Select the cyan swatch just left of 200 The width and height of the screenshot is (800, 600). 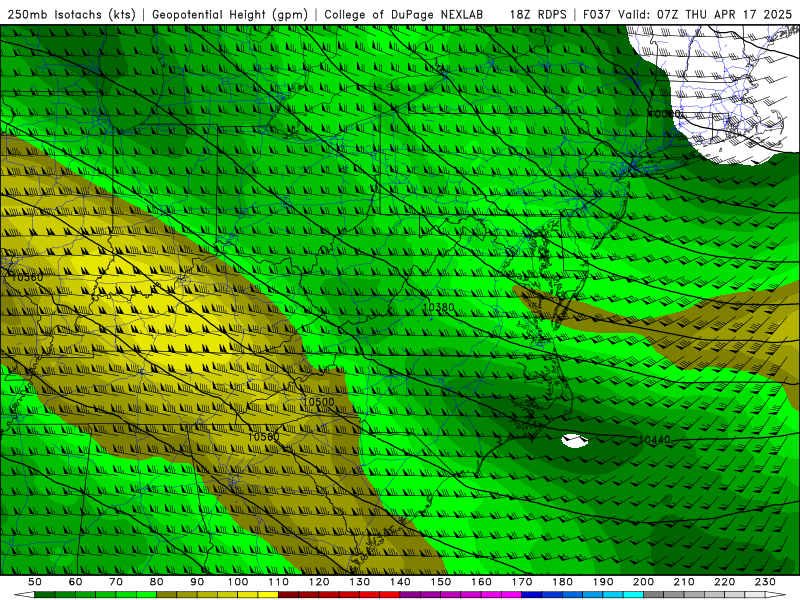pos(633,595)
